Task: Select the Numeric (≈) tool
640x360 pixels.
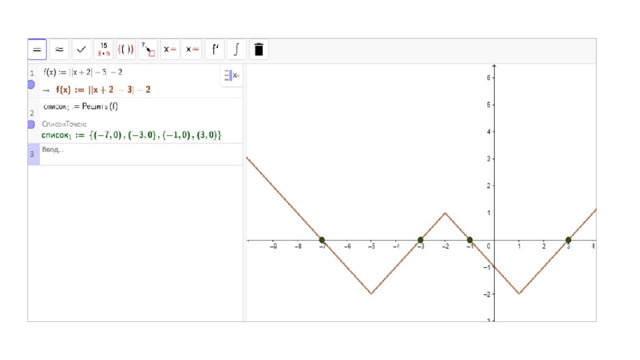Action: click(59, 50)
